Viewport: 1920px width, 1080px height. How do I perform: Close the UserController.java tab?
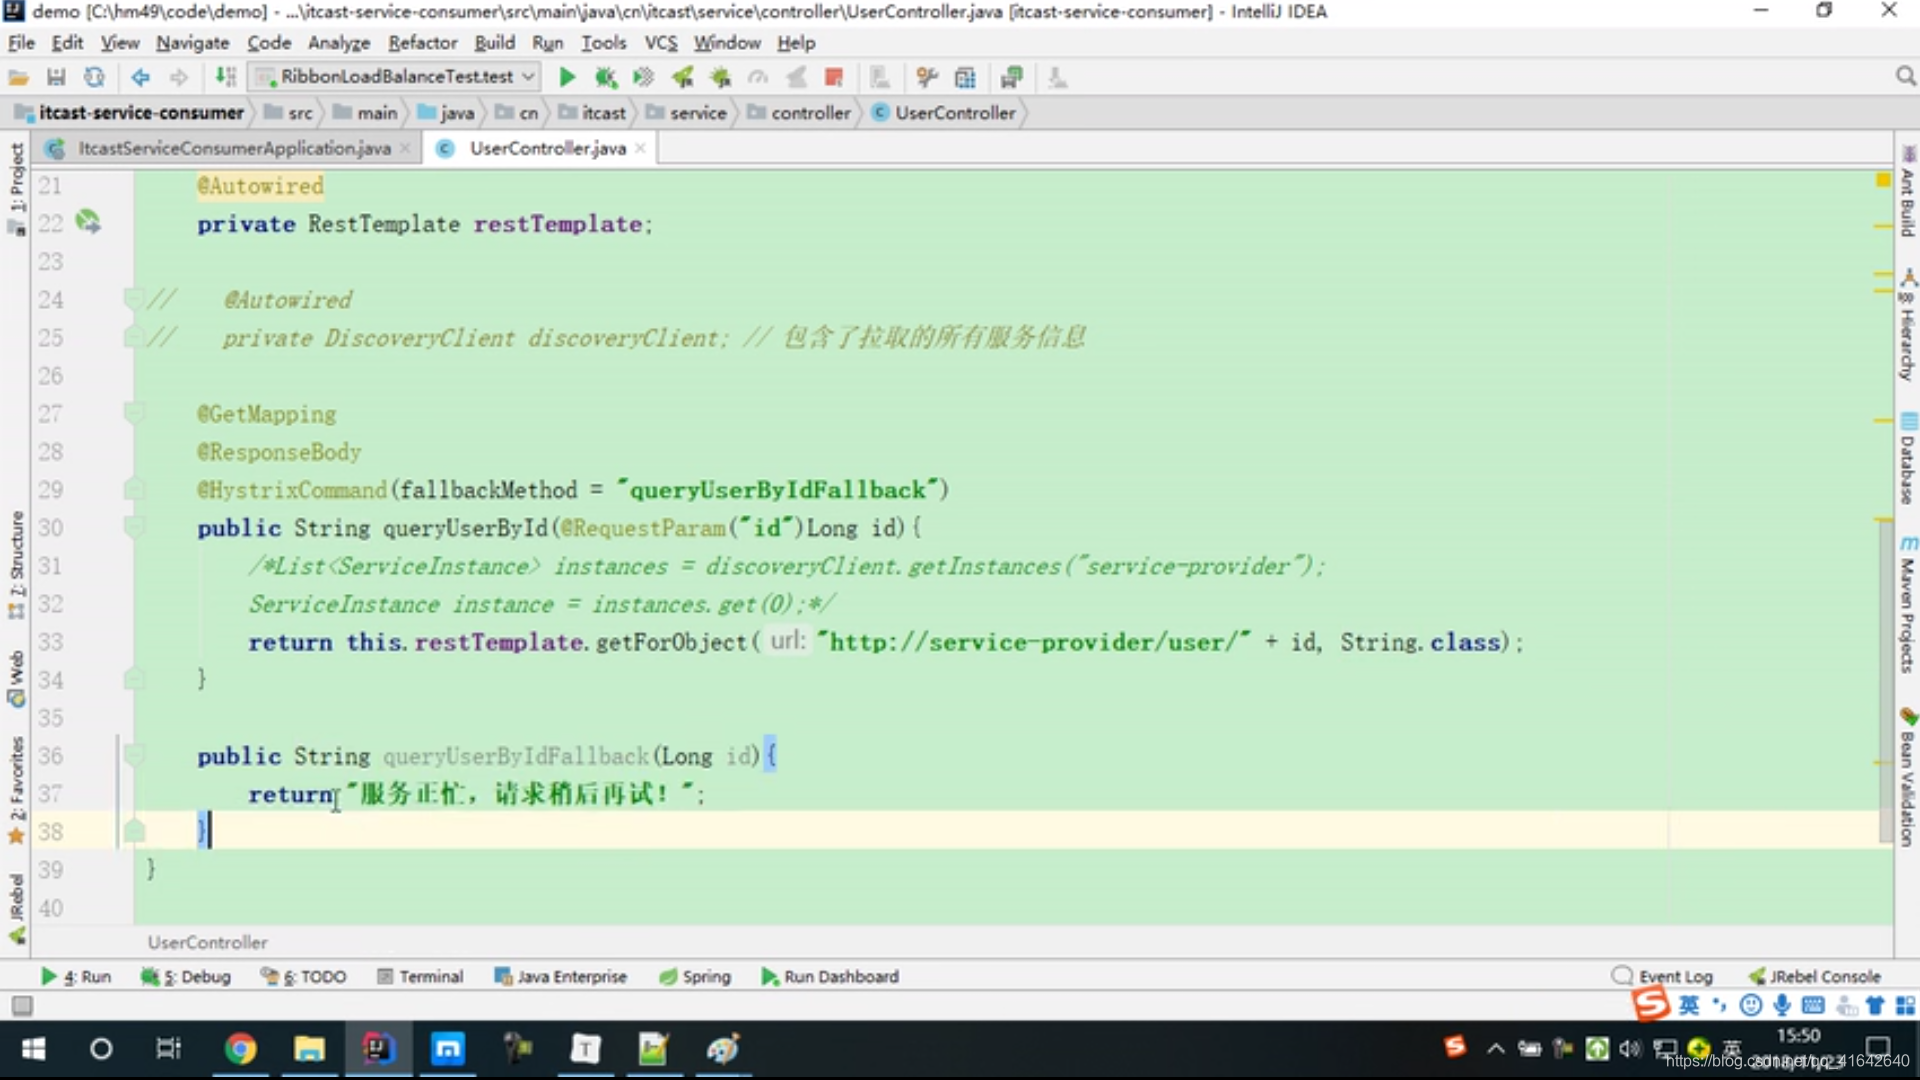(x=640, y=148)
